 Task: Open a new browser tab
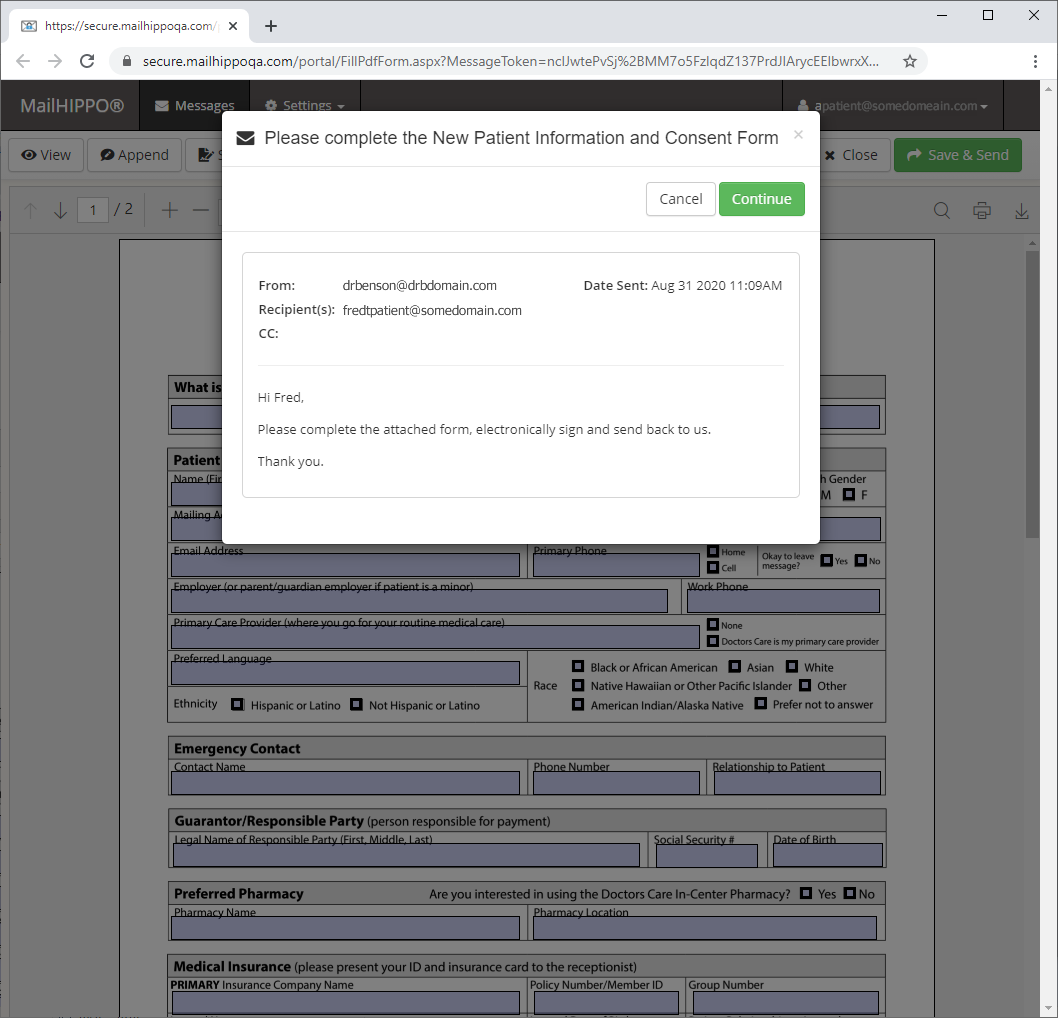click(x=271, y=26)
